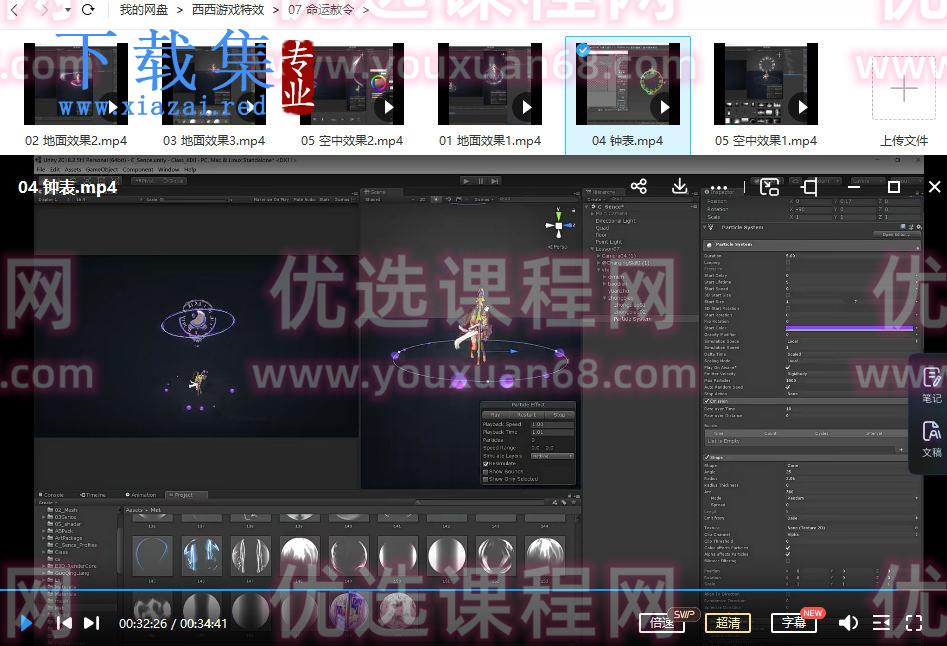
Task: Open the 03 地面效果3.mp4 thumbnail
Action: [x=214, y=84]
